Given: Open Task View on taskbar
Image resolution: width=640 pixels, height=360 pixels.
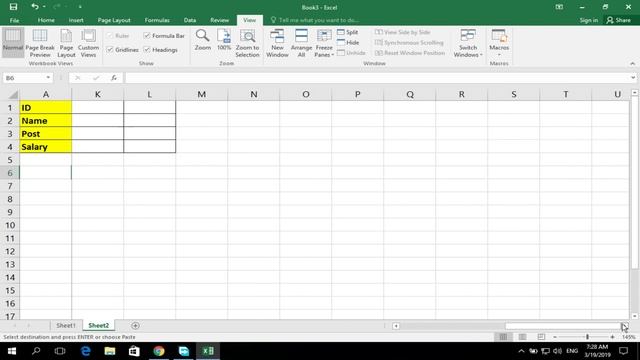Looking at the screenshot, I should click(60, 351).
